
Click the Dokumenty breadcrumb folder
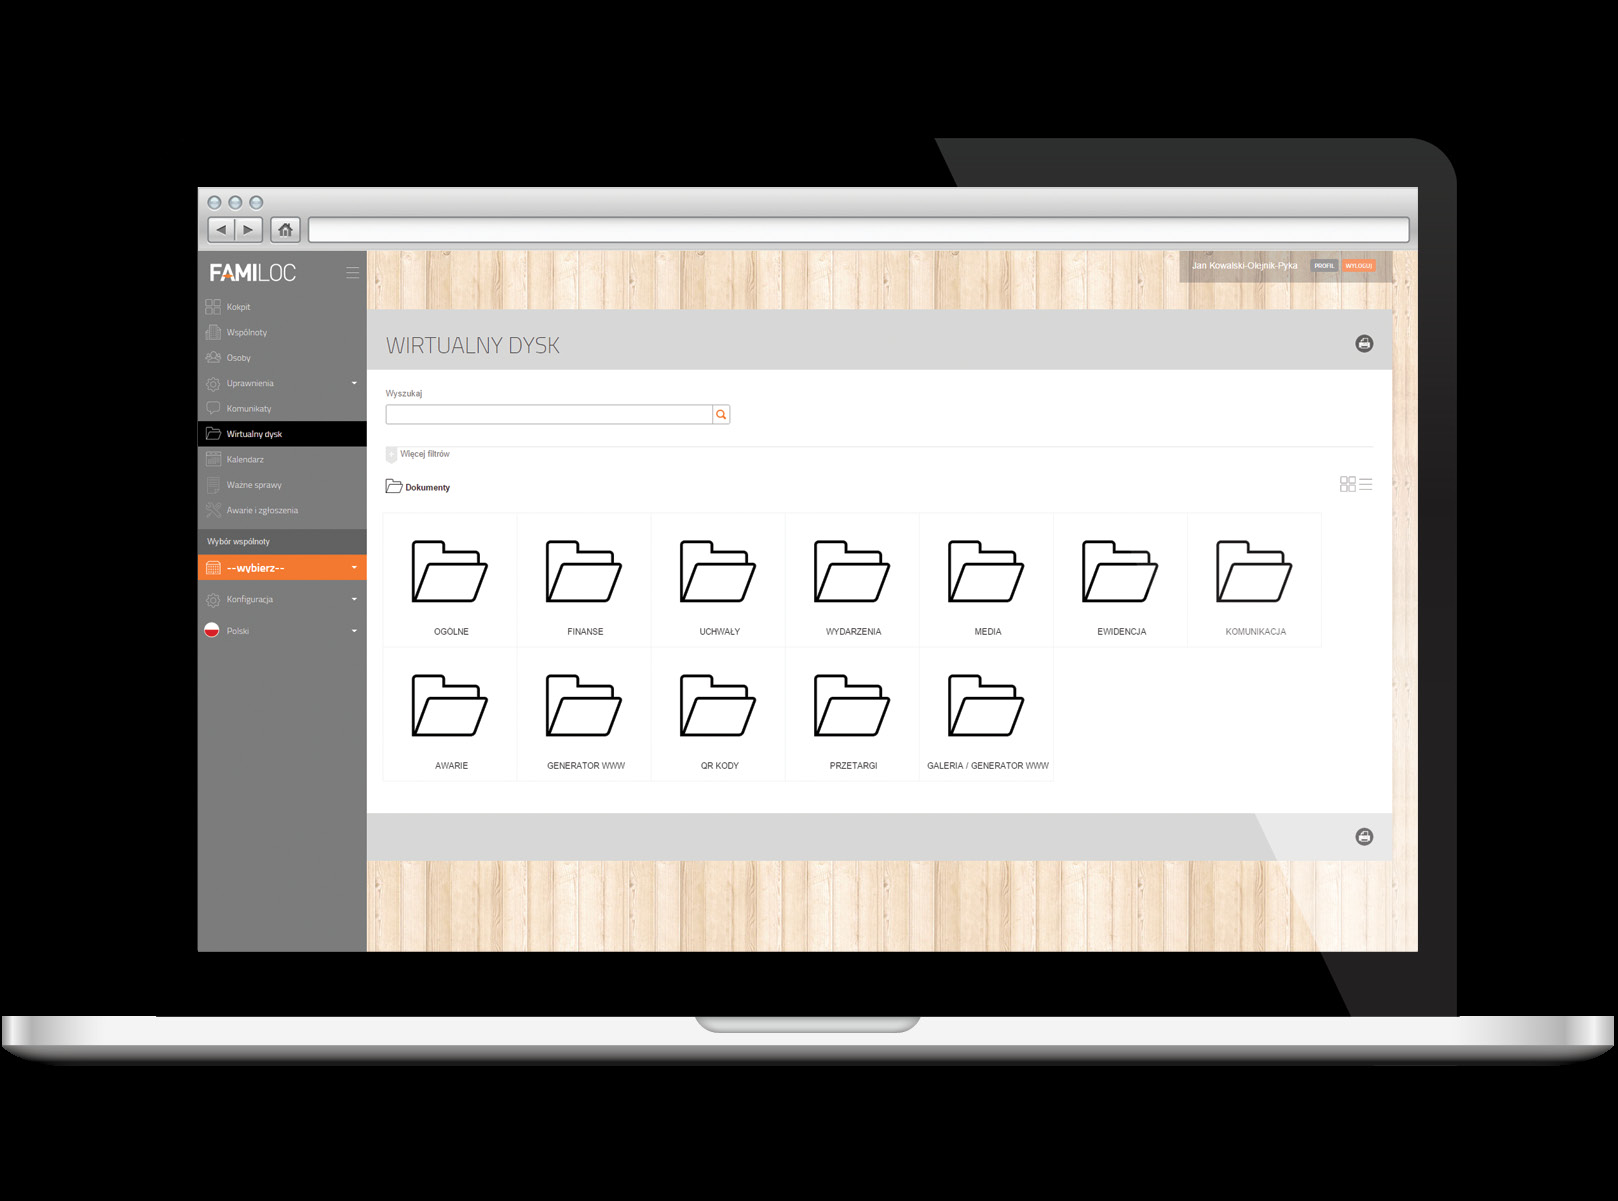(x=418, y=487)
